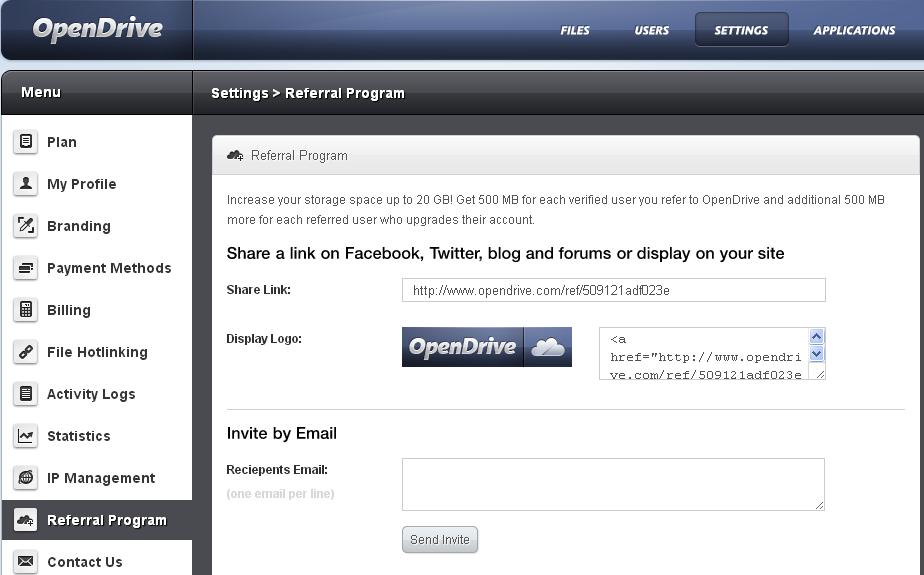The height and width of the screenshot is (575, 924).
Task: Switch to the APPLICATIONS tab
Action: [854, 30]
